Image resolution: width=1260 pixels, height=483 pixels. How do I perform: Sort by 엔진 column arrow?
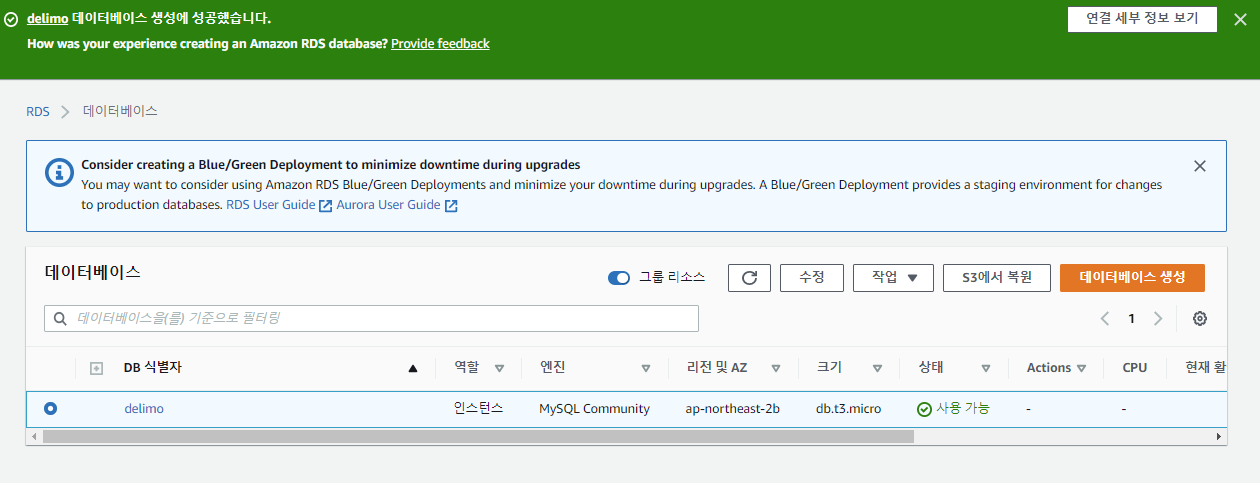(646, 368)
